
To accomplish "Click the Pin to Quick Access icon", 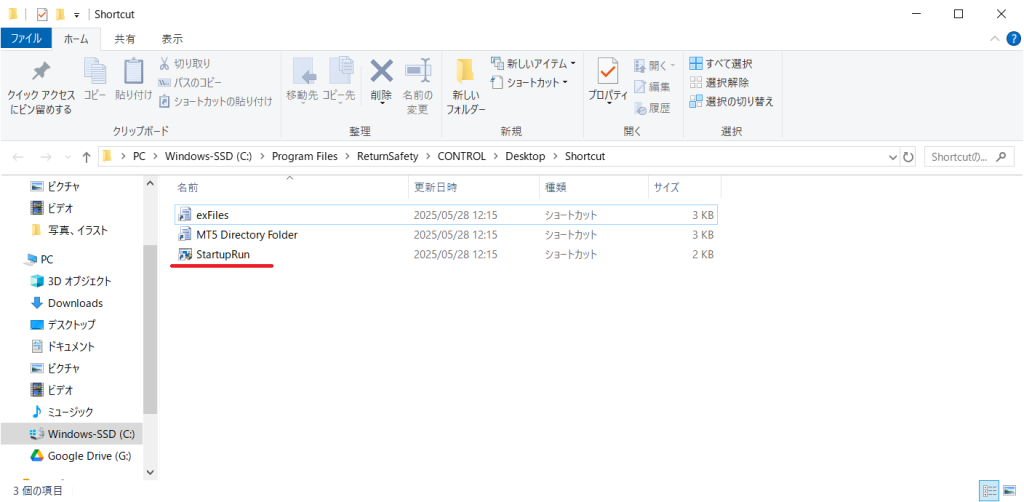I will click(x=40, y=74).
